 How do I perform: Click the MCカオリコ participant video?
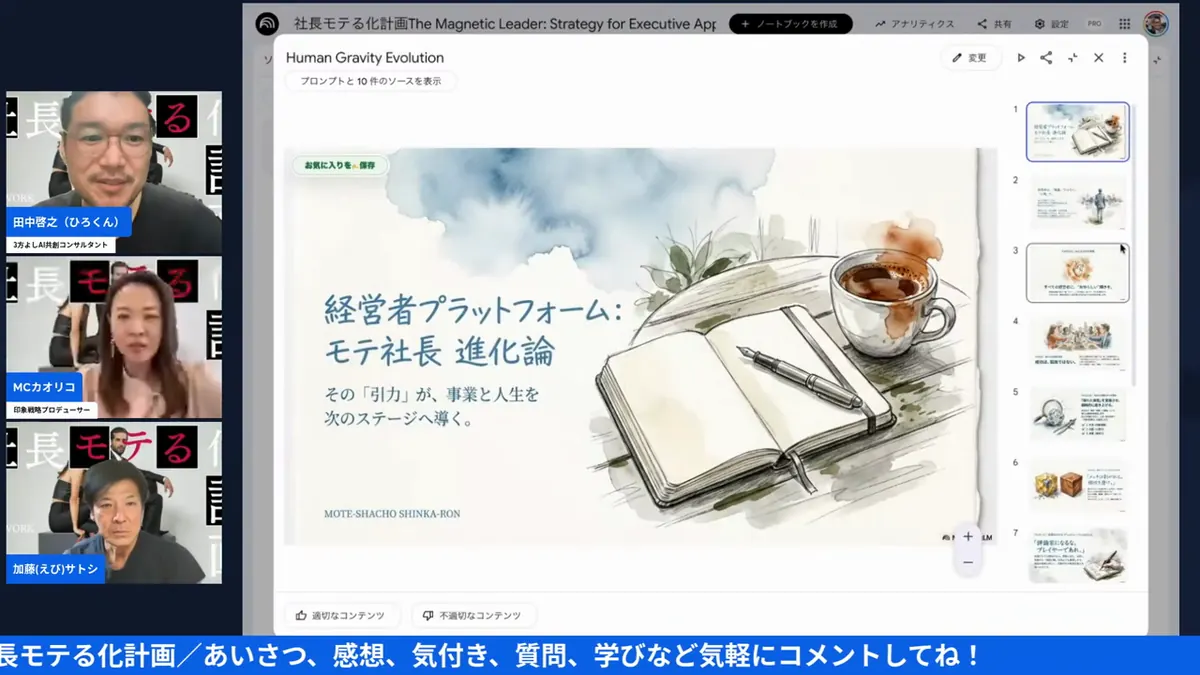(114, 338)
